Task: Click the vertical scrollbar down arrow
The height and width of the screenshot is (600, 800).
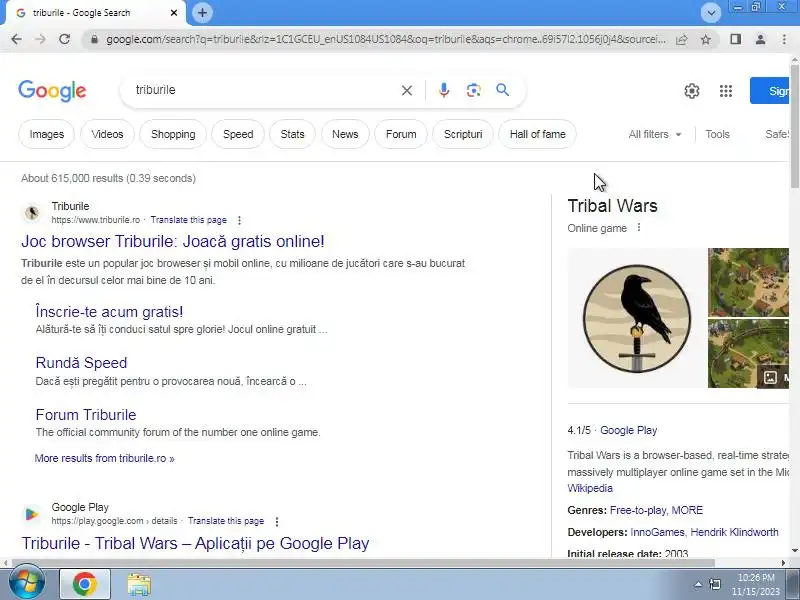Action: tap(794, 551)
